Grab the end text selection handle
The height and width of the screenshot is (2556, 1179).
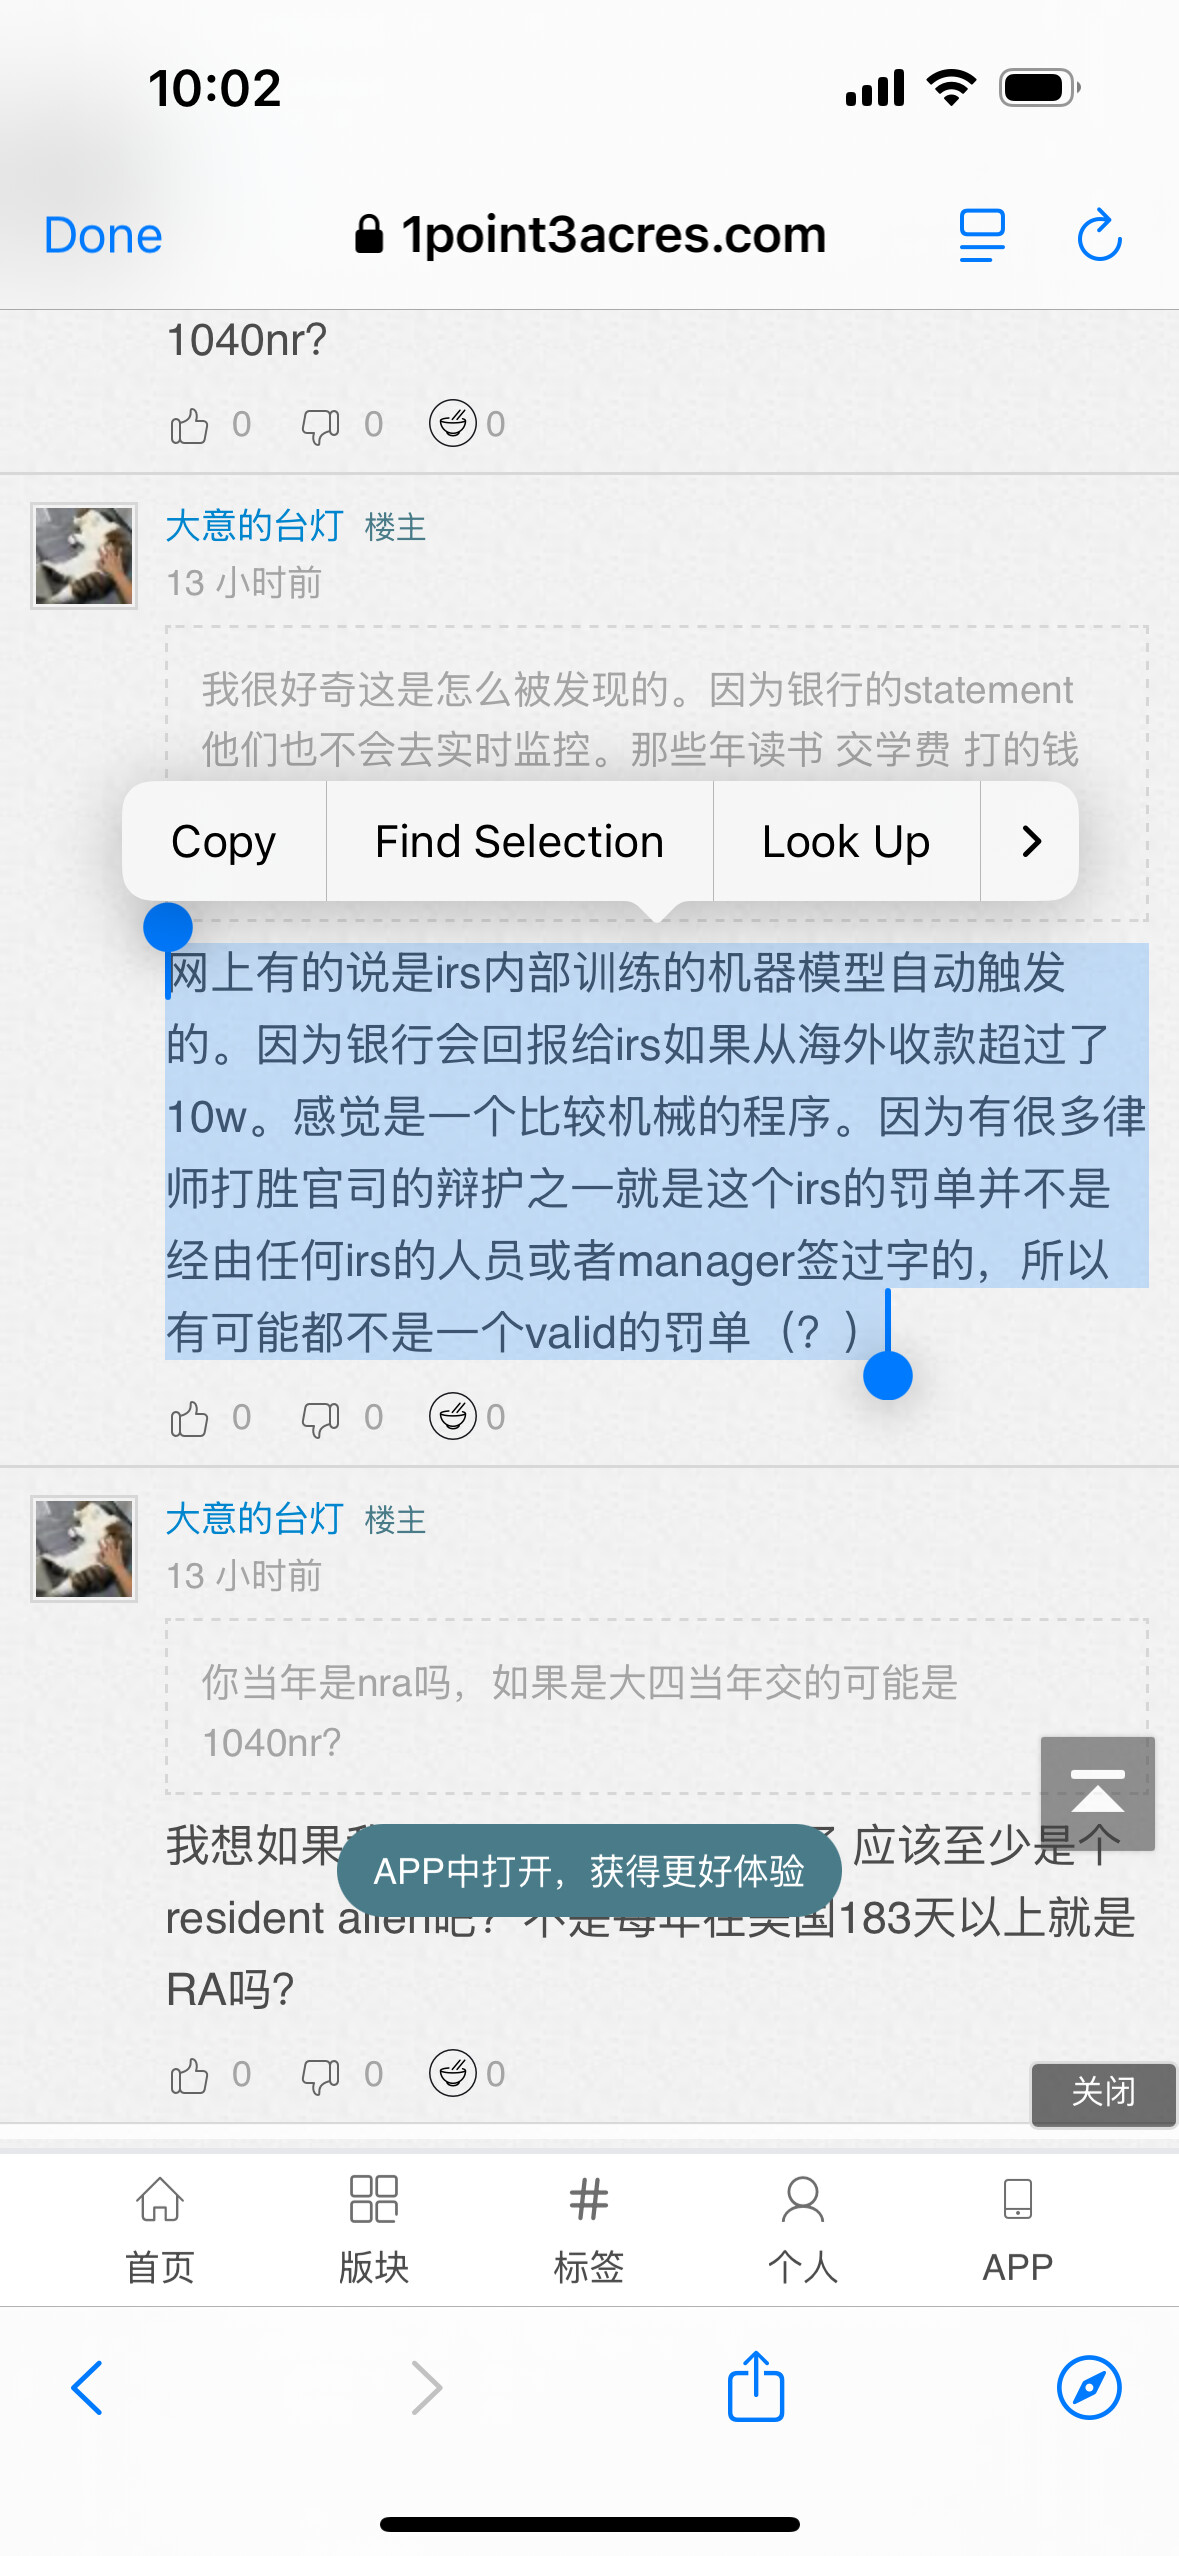pos(887,1374)
